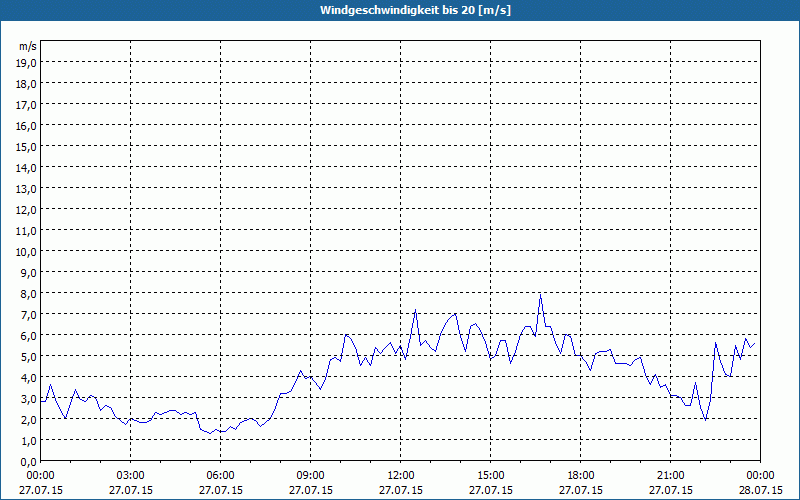Select the "2,0" y-axis label
Image resolution: width=800 pixels, height=500 pixels.
click(x=28, y=419)
